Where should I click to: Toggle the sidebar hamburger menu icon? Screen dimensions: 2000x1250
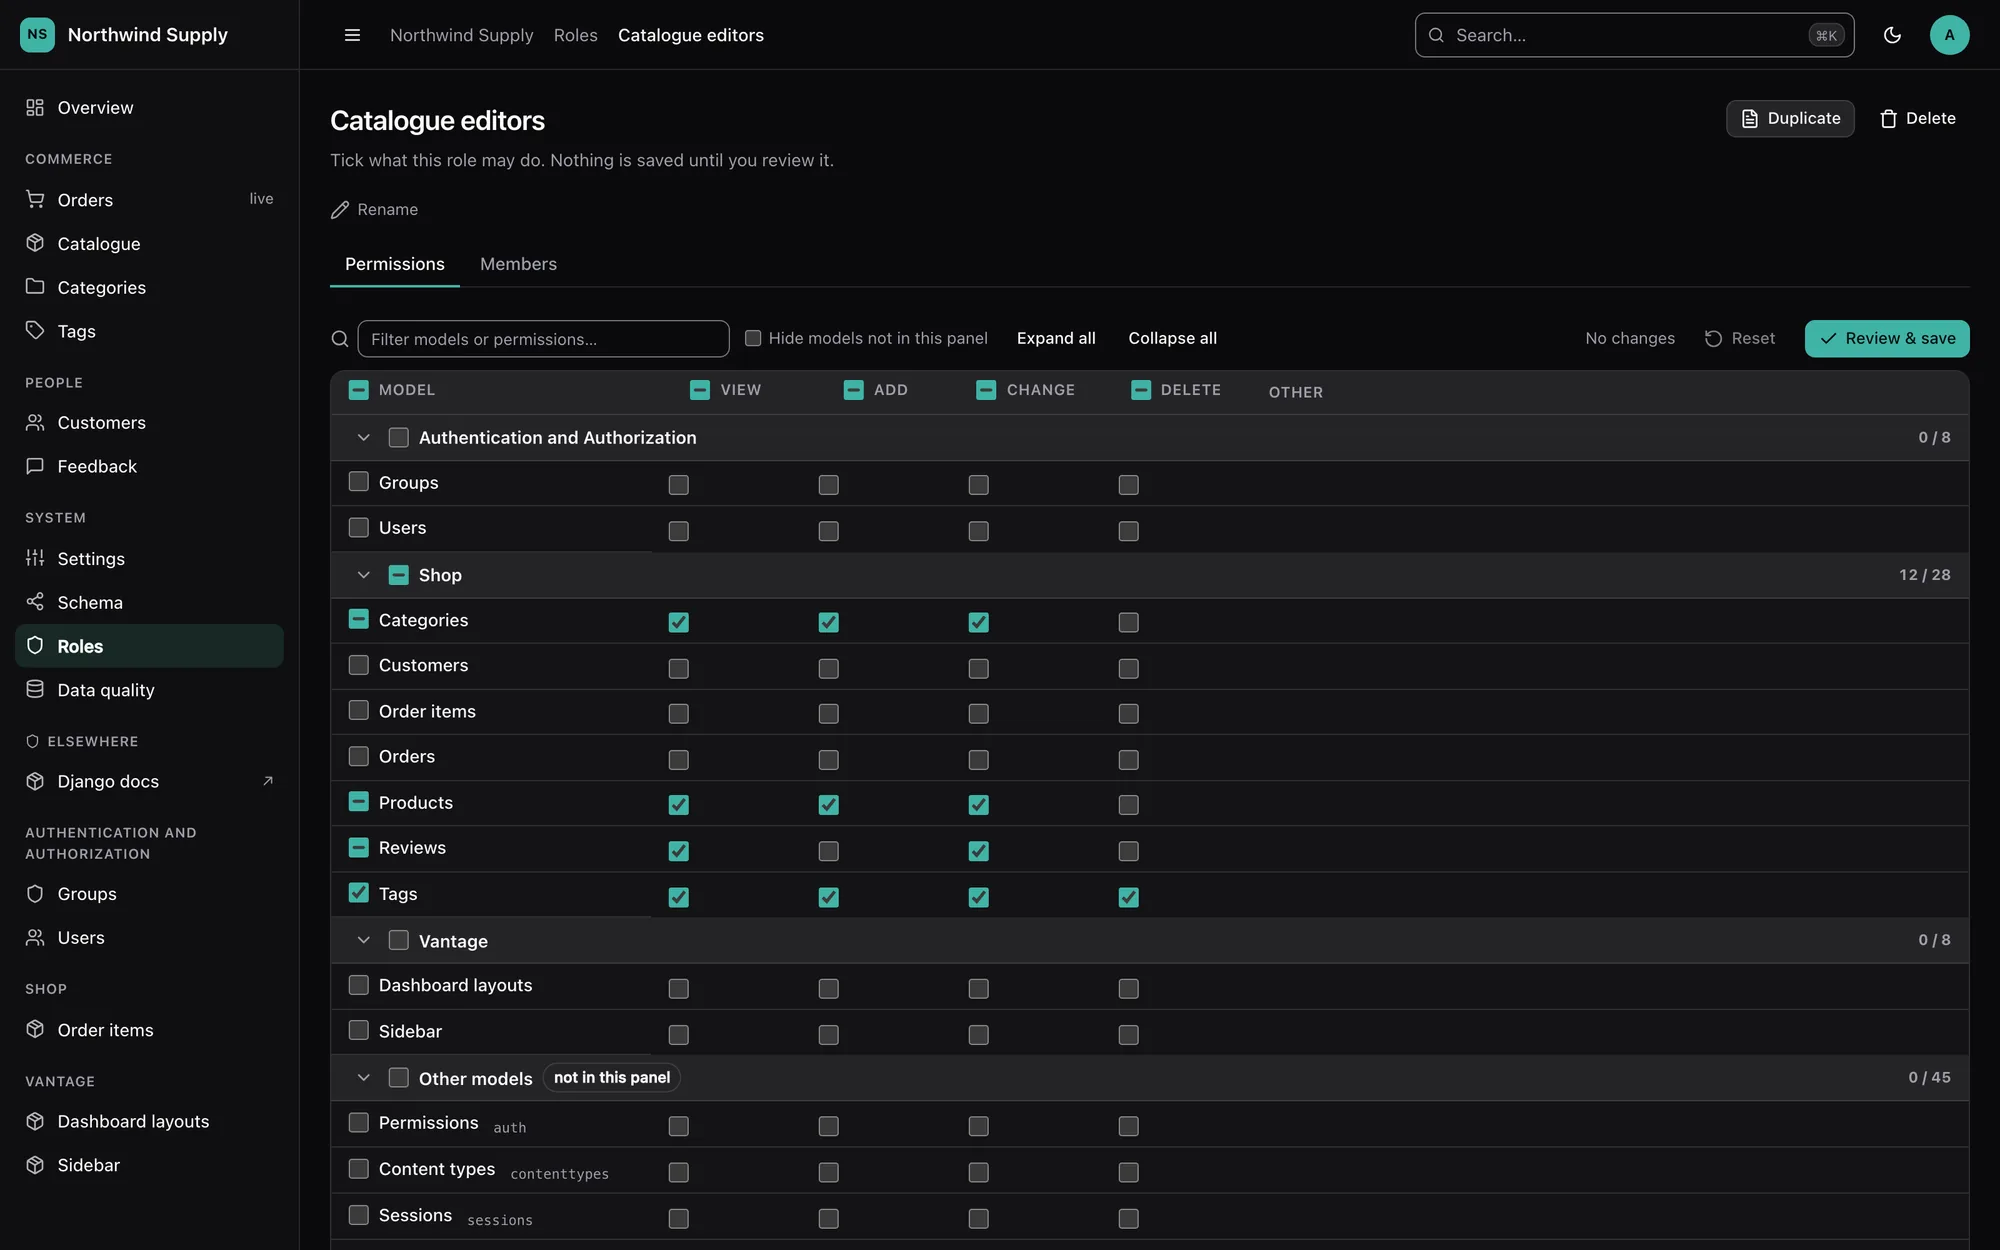pyautogui.click(x=352, y=35)
